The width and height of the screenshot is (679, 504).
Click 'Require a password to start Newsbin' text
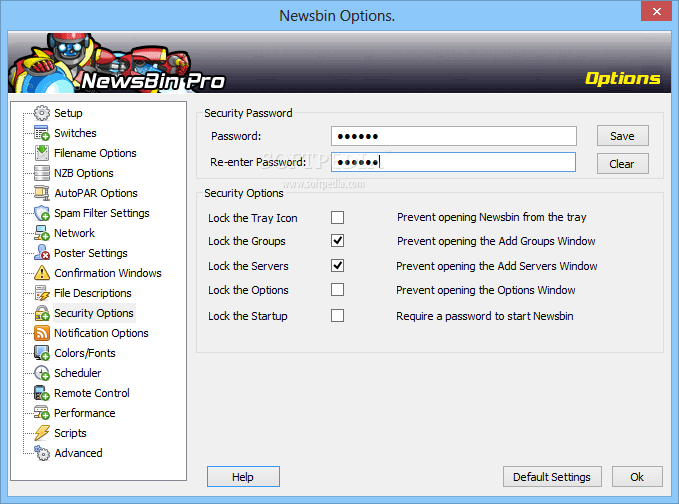click(x=485, y=316)
